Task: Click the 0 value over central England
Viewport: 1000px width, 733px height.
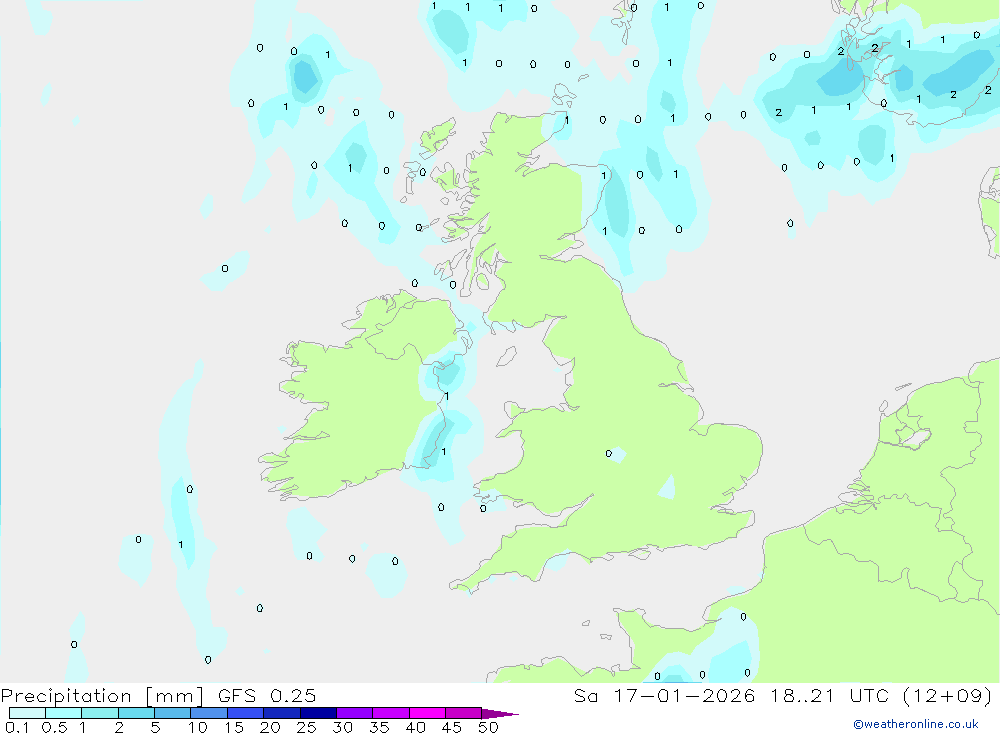Action: click(x=608, y=454)
